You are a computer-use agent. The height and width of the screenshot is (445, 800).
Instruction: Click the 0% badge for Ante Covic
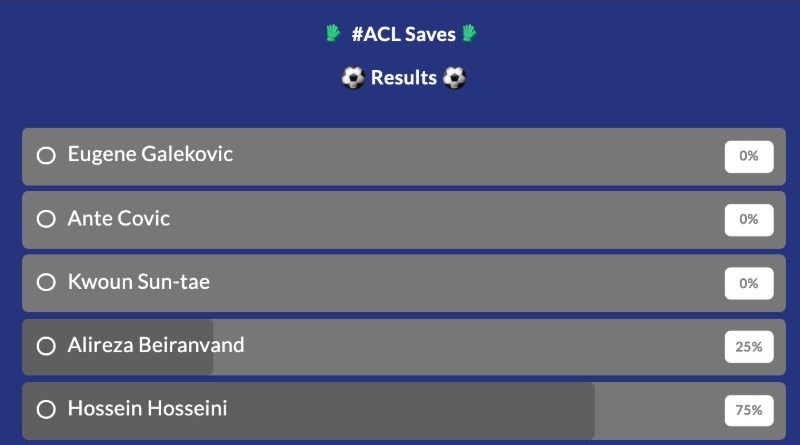point(749,219)
